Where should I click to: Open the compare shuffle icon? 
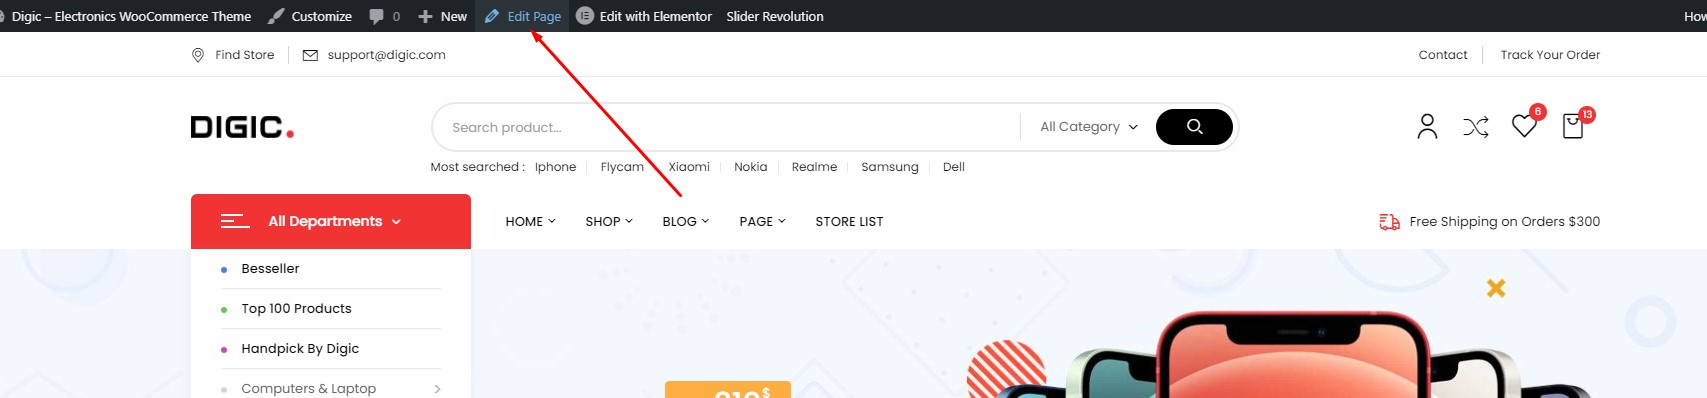tap(1476, 127)
